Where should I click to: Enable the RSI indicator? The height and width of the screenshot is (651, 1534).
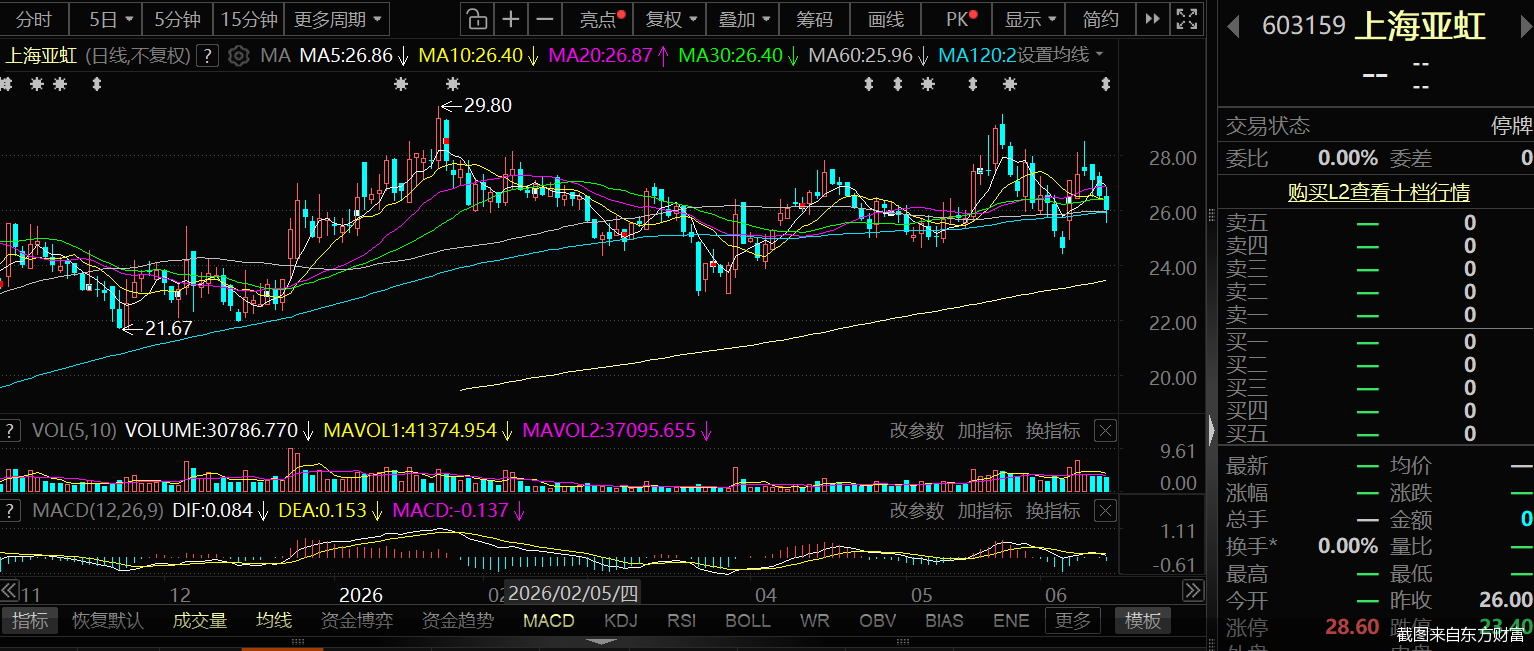click(x=681, y=621)
